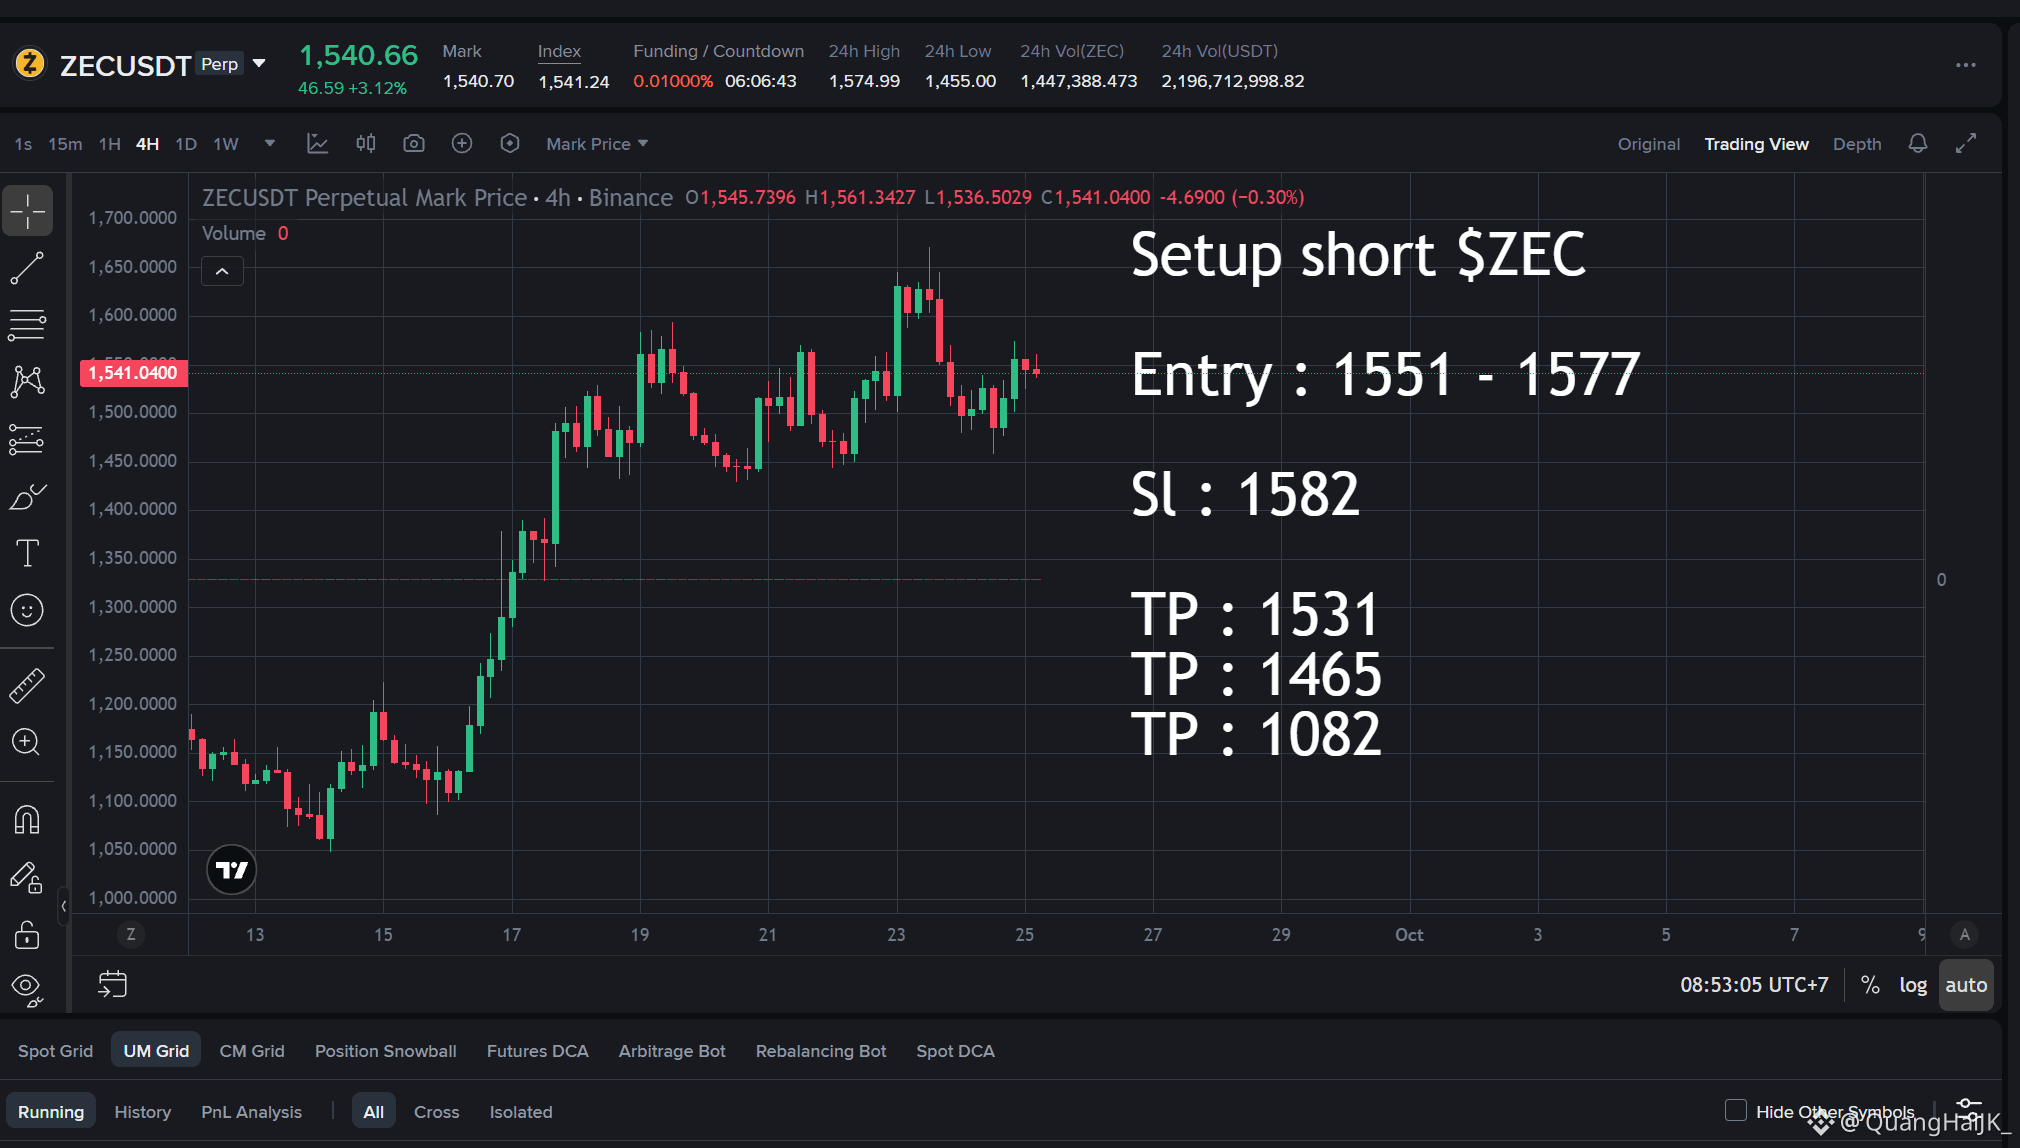Take a chart snapshot with camera icon
The image size is (2020, 1148).
pos(414,144)
